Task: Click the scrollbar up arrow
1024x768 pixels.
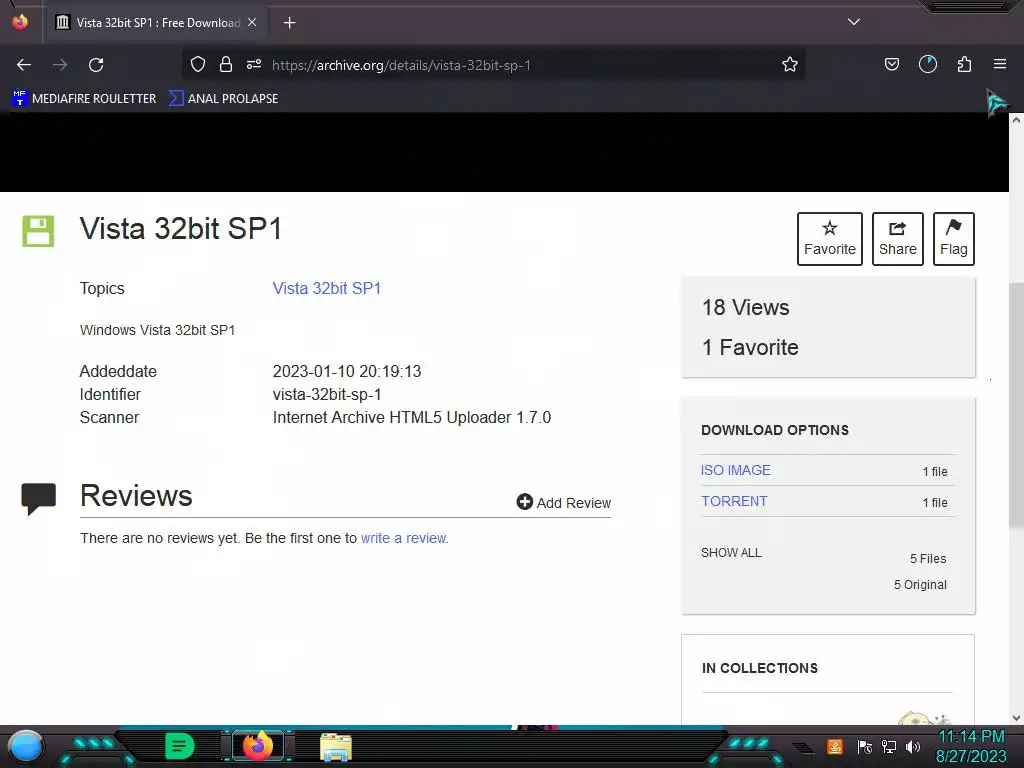Action: coord(1016,120)
